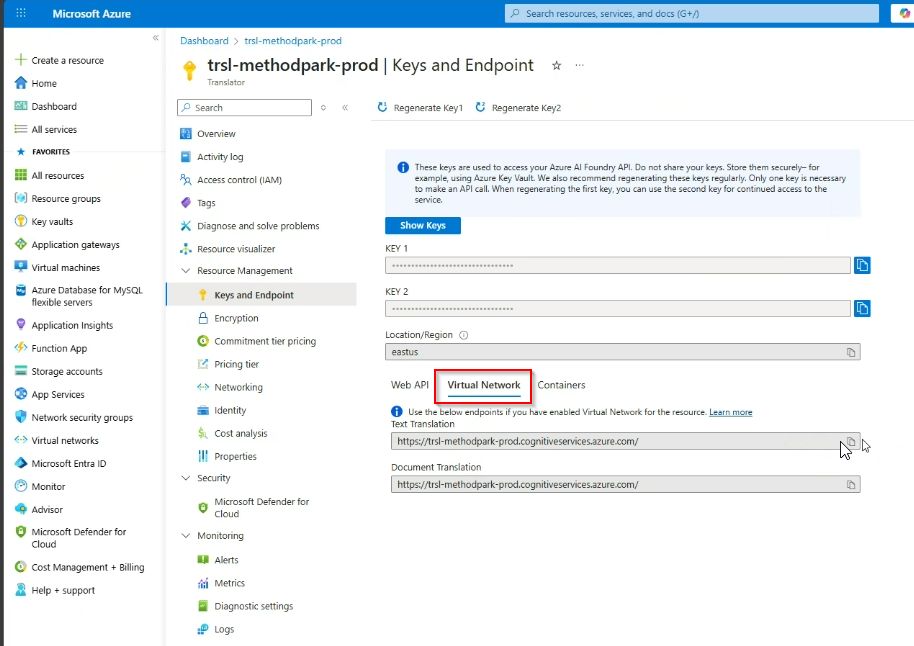Open the Learn more link
Viewport: 914px width, 646px height.
tap(730, 412)
